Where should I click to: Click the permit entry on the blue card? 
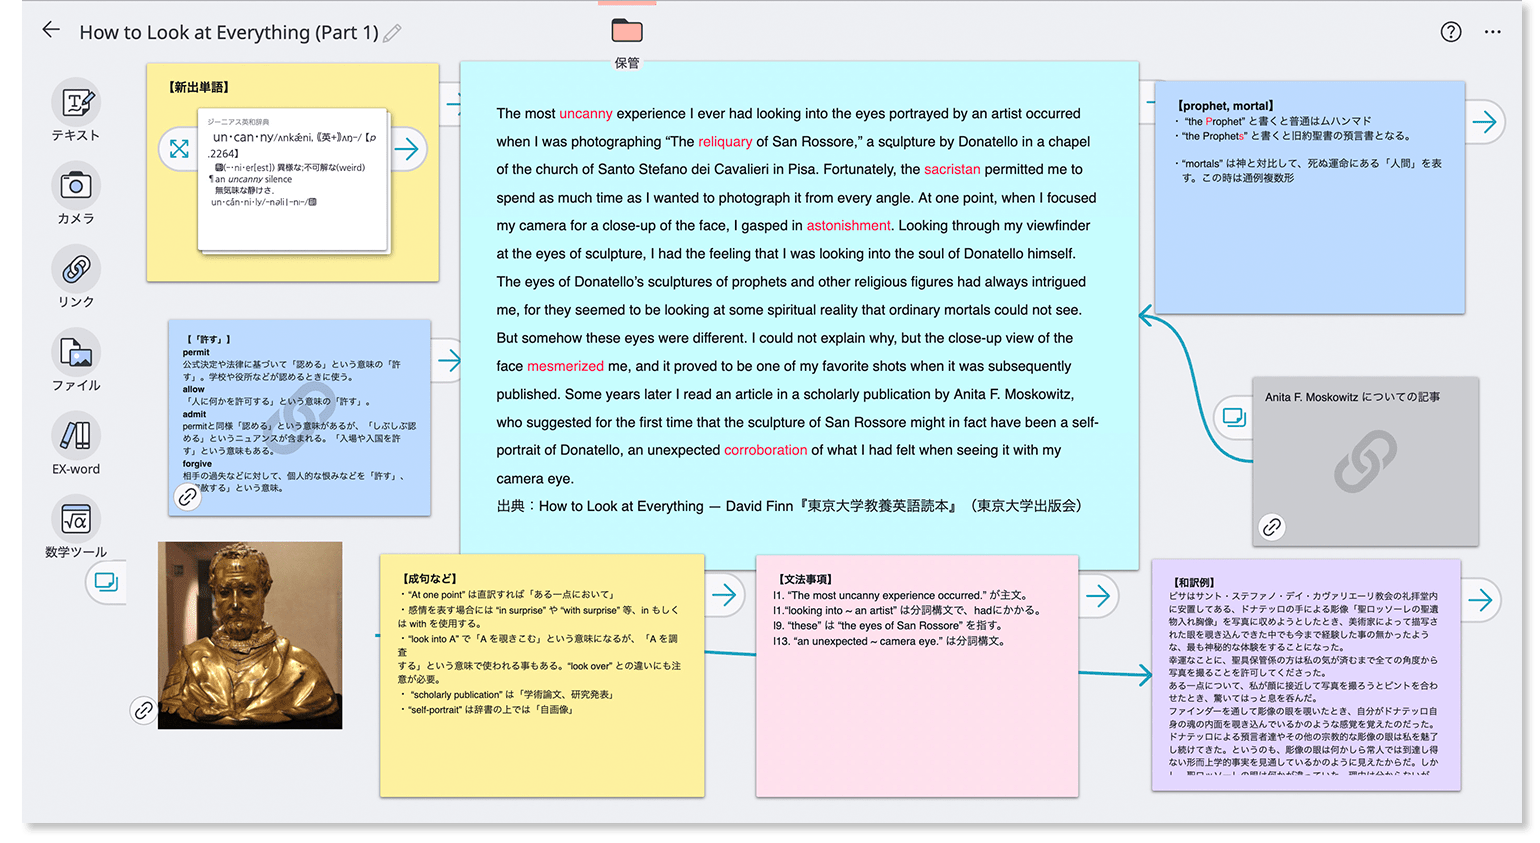point(196,352)
